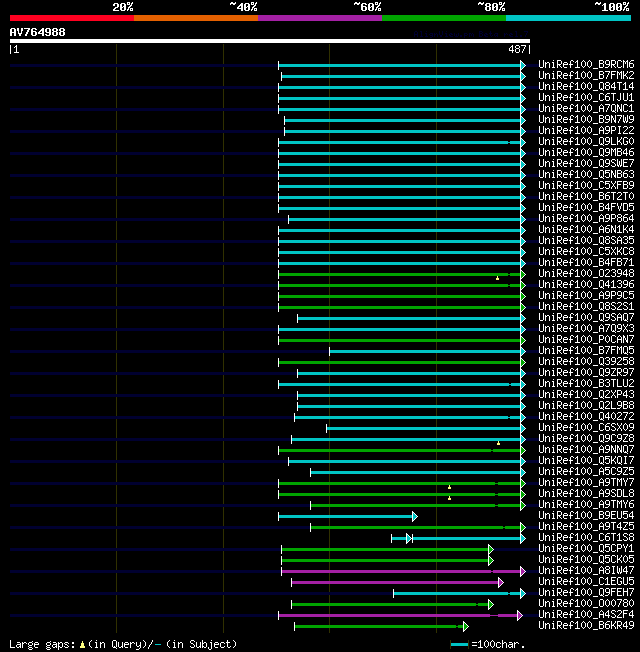Image resolution: width=640 pixels, height=652 pixels.
Task: Select the UniRef100_A9P864 label
Action: pyautogui.click(x=586, y=218)
